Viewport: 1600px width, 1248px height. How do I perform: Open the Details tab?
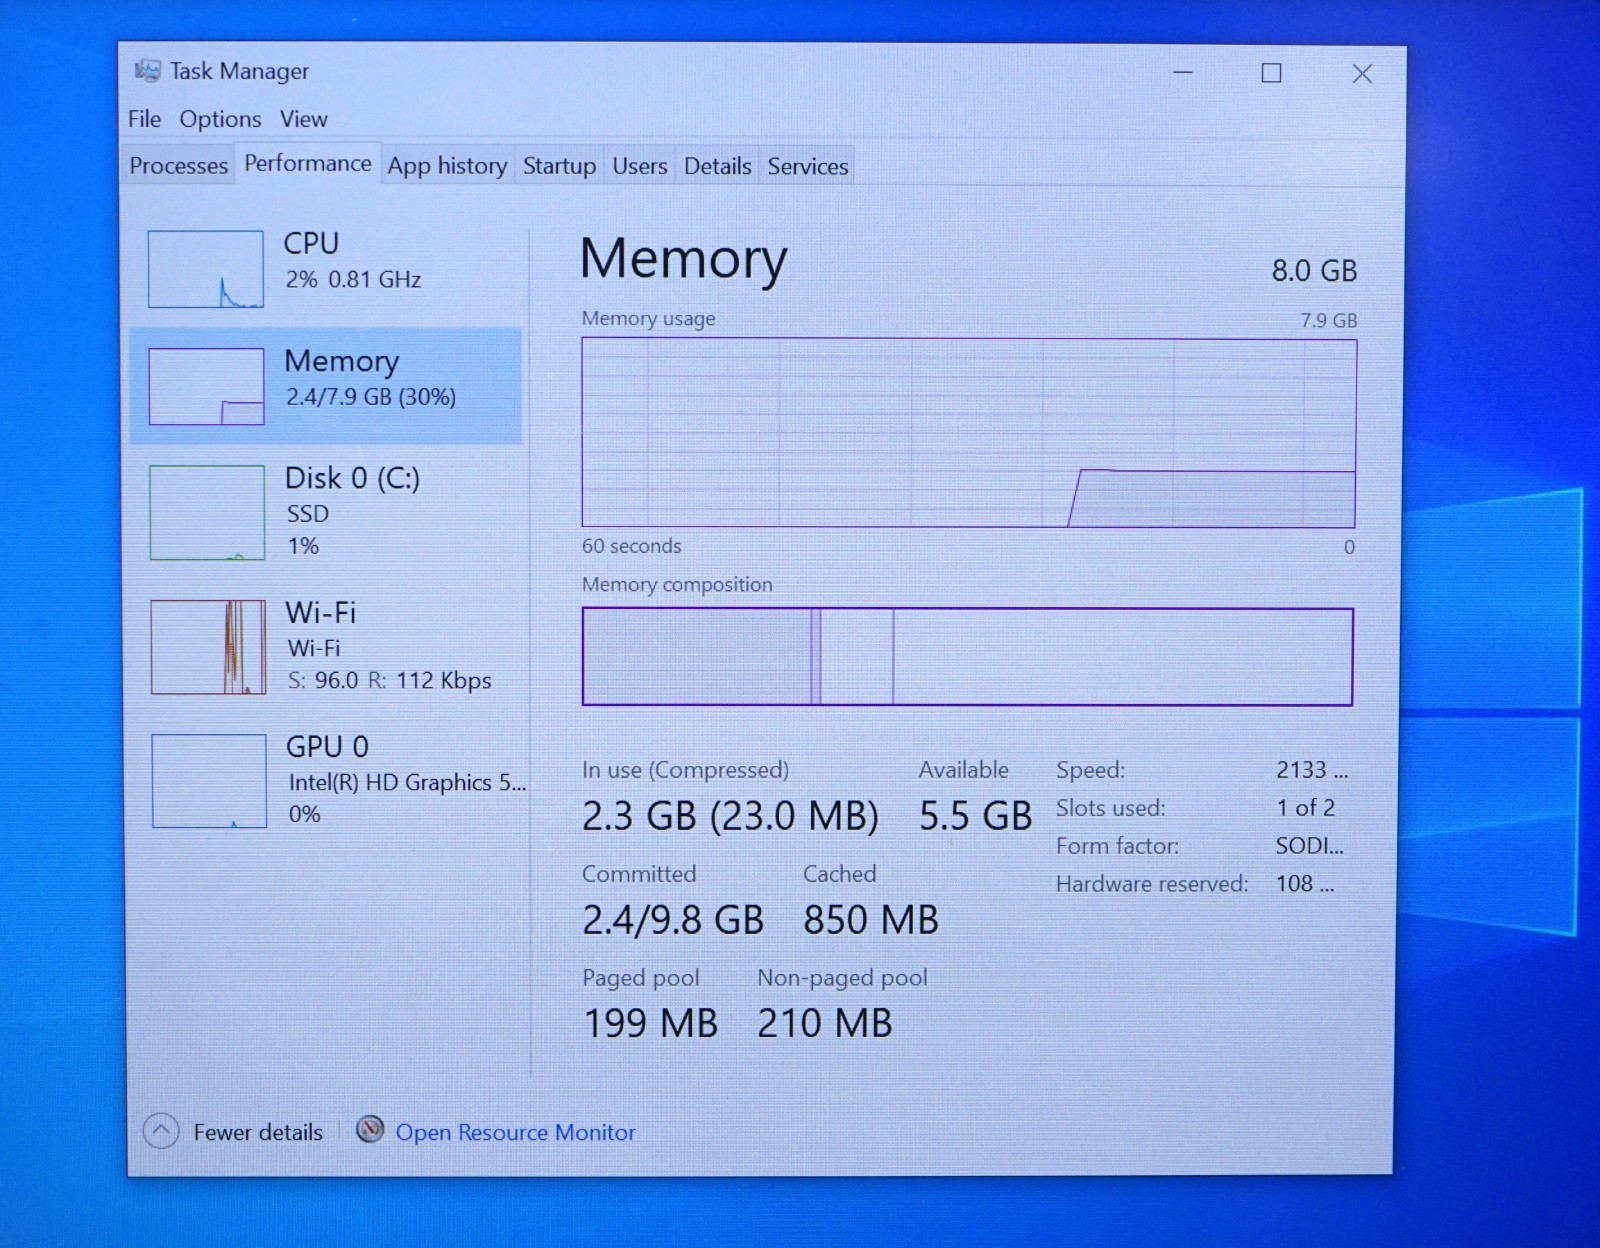[717, 166]
